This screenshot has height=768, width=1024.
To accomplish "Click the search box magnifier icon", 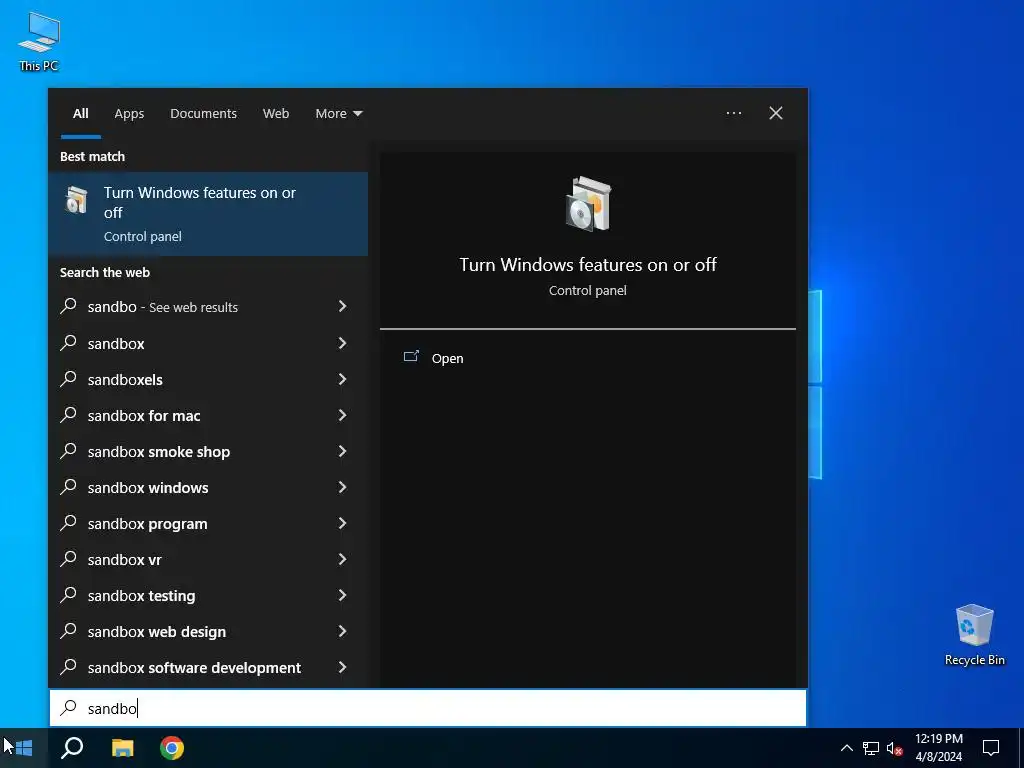I will coord(69,707).
